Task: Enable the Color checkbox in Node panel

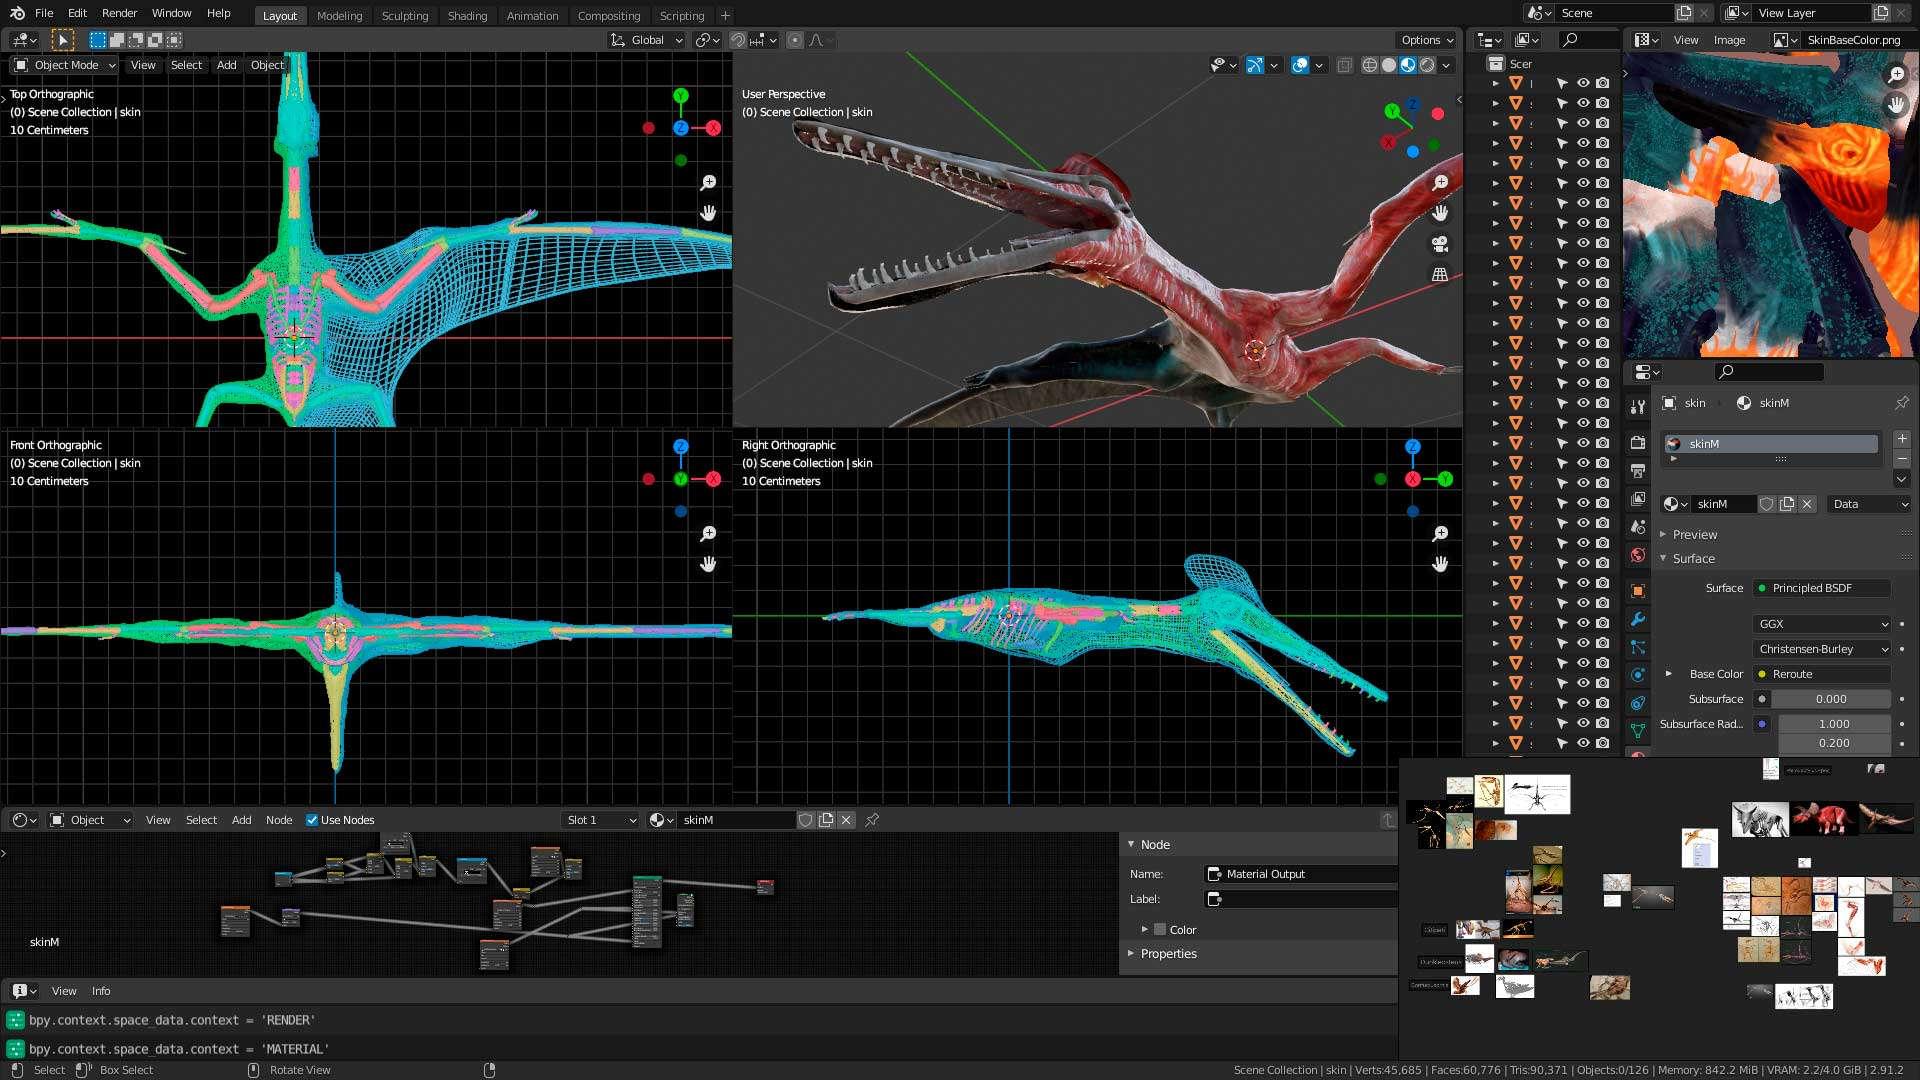Action: pyautogui.click(x=1160, y=929)
